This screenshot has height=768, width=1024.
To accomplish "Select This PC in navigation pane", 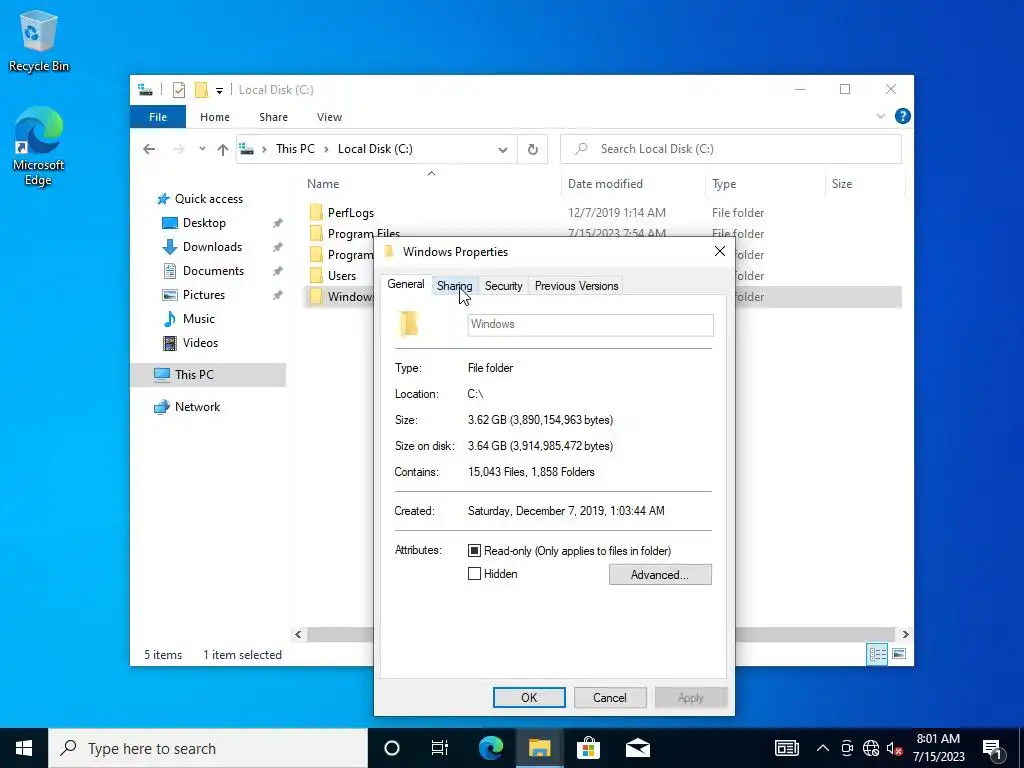I will (194, 375).
